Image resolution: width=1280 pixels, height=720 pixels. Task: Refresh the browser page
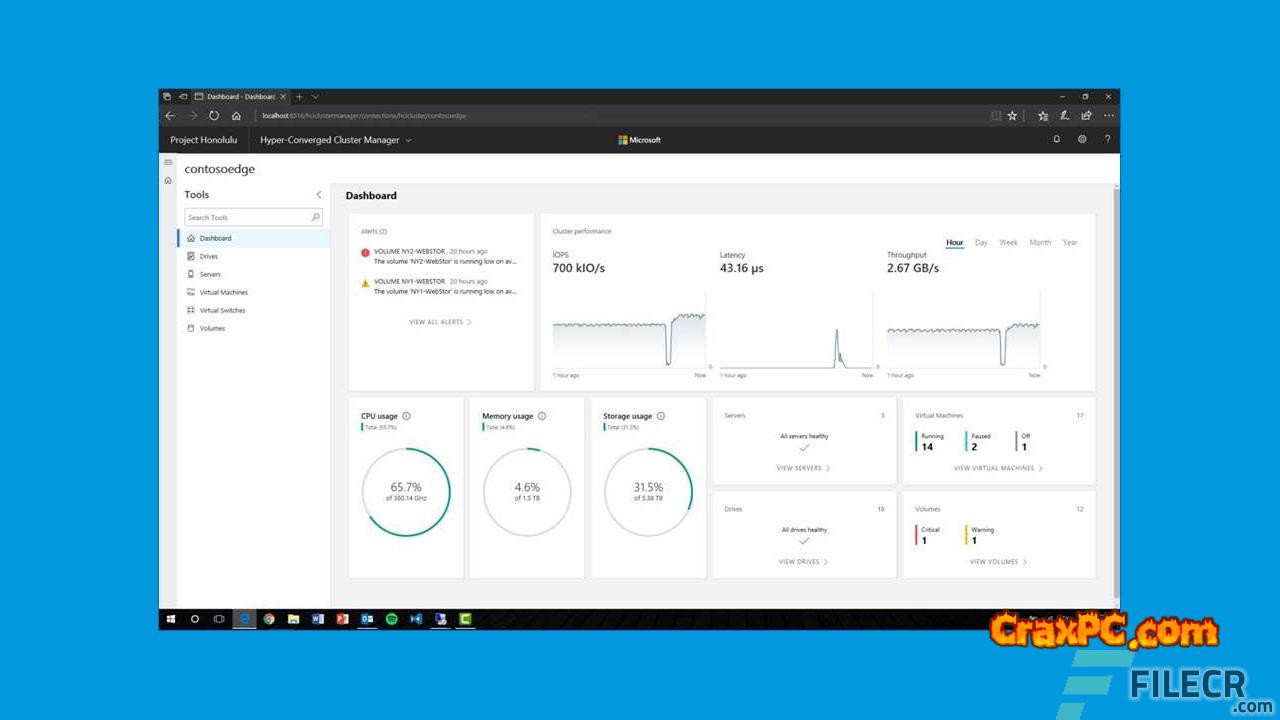coord(214,116)
